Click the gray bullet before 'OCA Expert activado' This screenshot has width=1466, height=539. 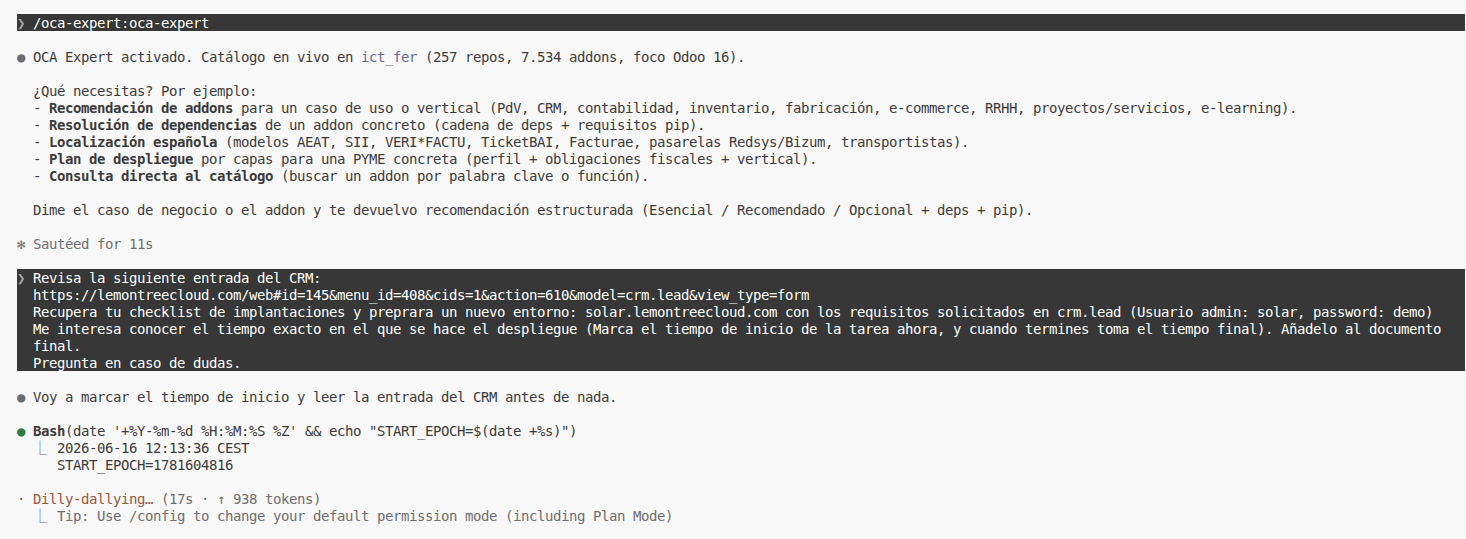(x=21, y=58)
